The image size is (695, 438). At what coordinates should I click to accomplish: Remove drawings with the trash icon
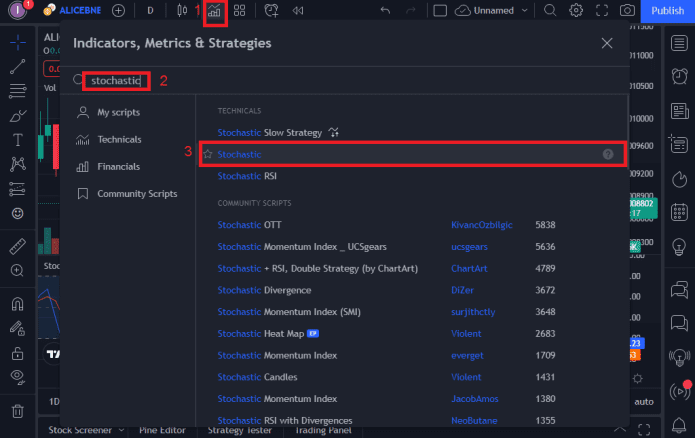[18, 411]
